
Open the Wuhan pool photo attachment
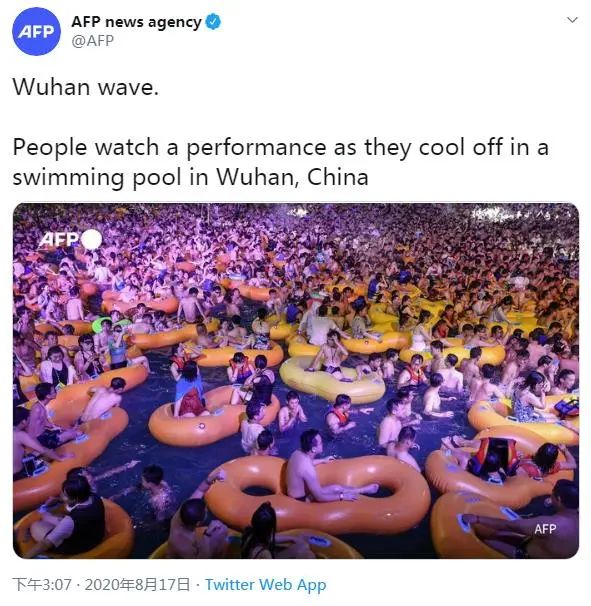coord(296,380)
